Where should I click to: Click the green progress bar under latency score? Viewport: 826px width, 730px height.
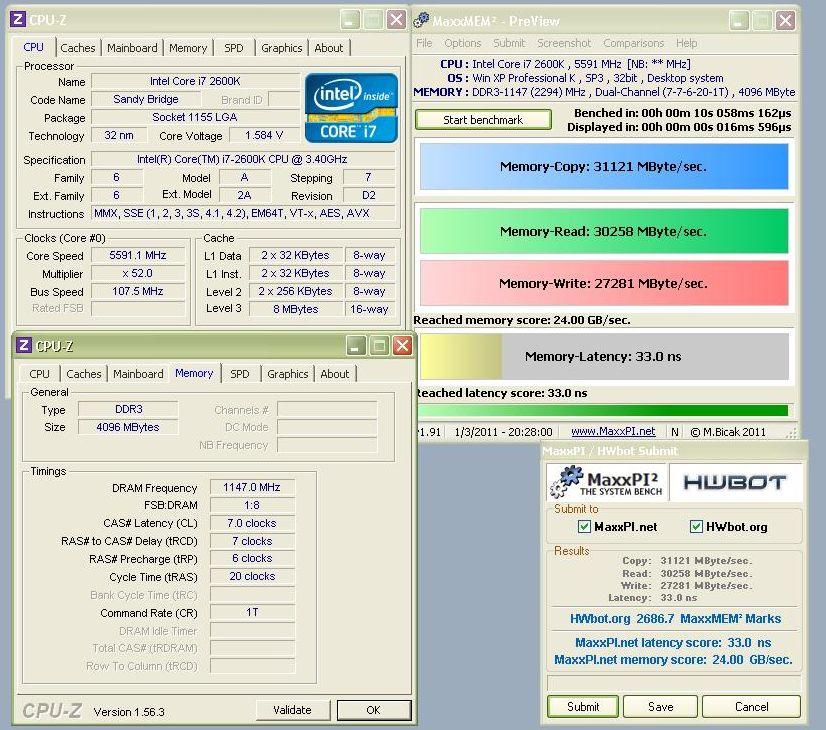click(603, 410)
